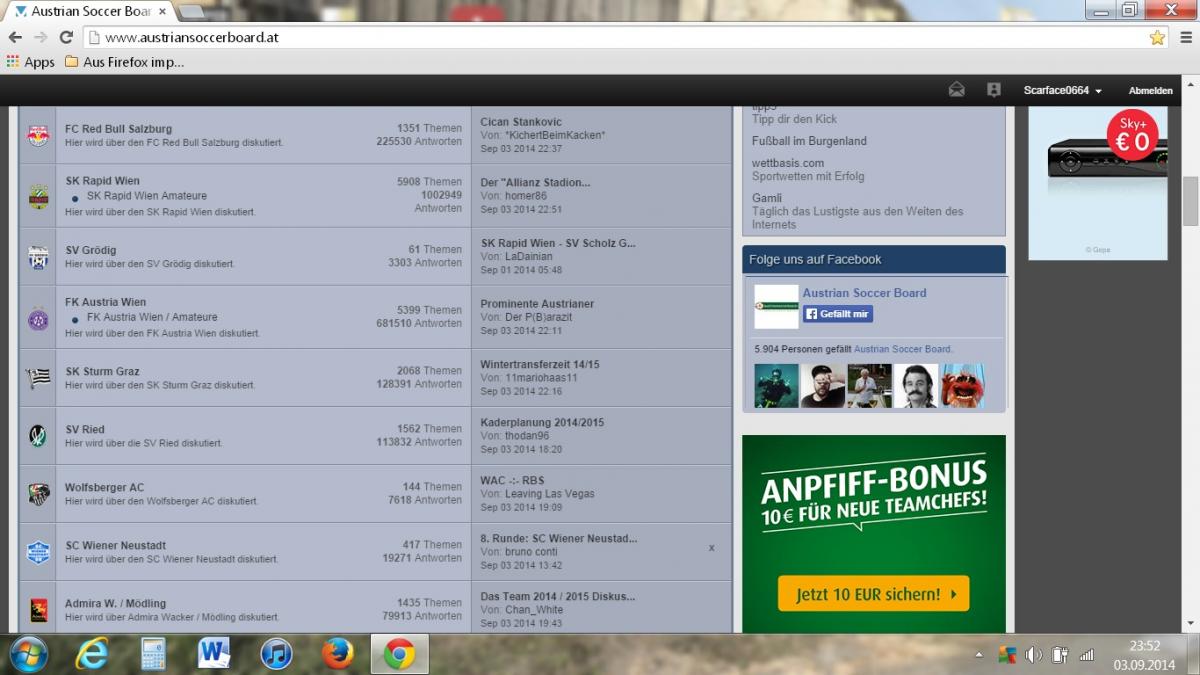This screenshot has width=1200, height=675.
Task: Click the SK Rapid Wien club crest
Action: (x=38, y=196)
